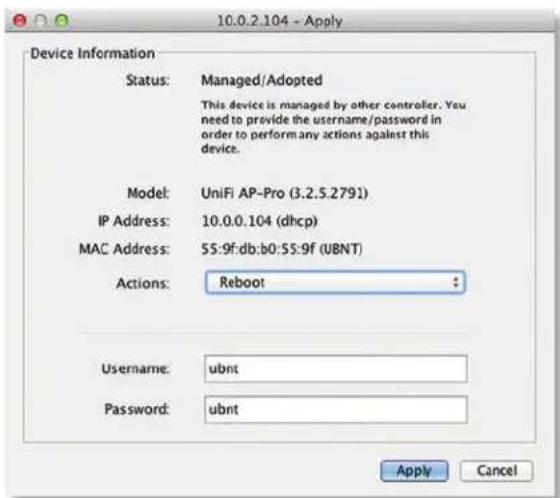This screenshot has height=498, width=560.
Task: Click the model text UniFi AP-Pro (3.2.5.2791)
Action: point(284,193)
